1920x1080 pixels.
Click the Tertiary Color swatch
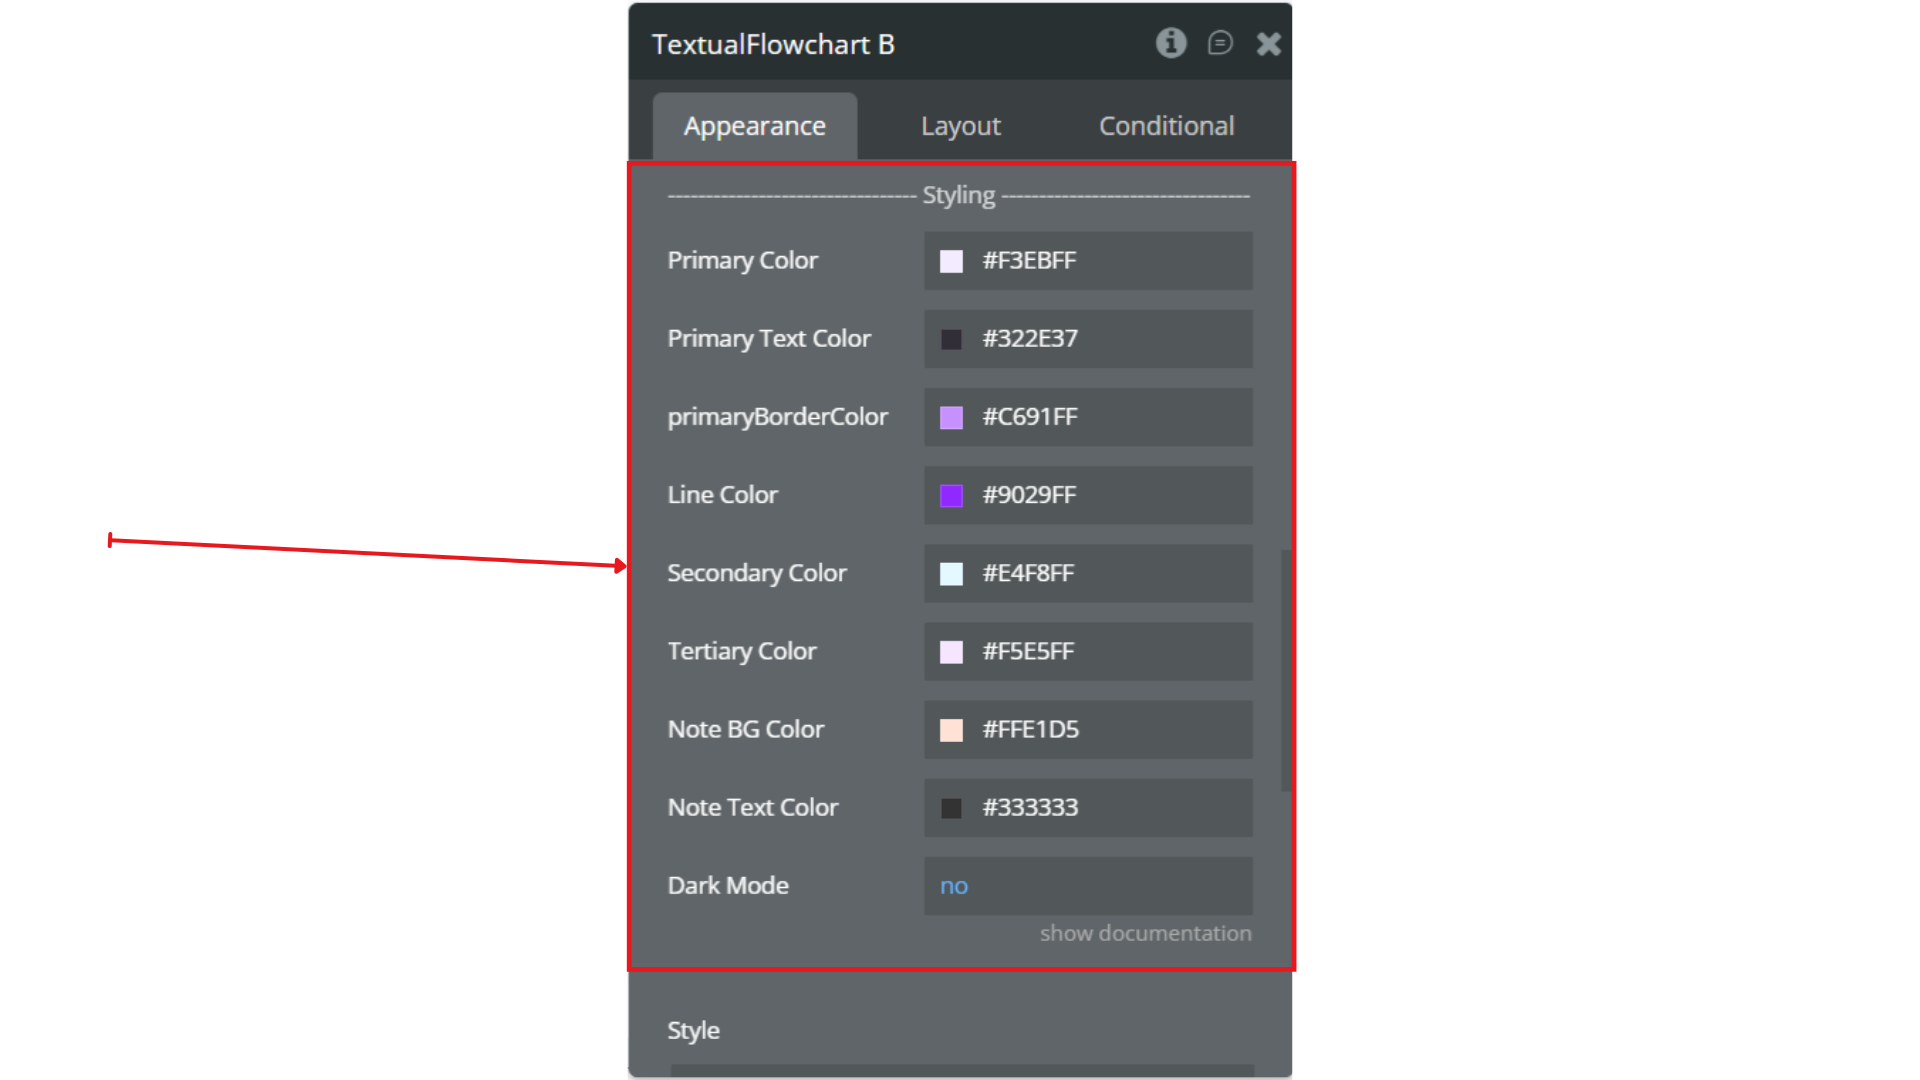pyautogui.click(x=951, y=652)
